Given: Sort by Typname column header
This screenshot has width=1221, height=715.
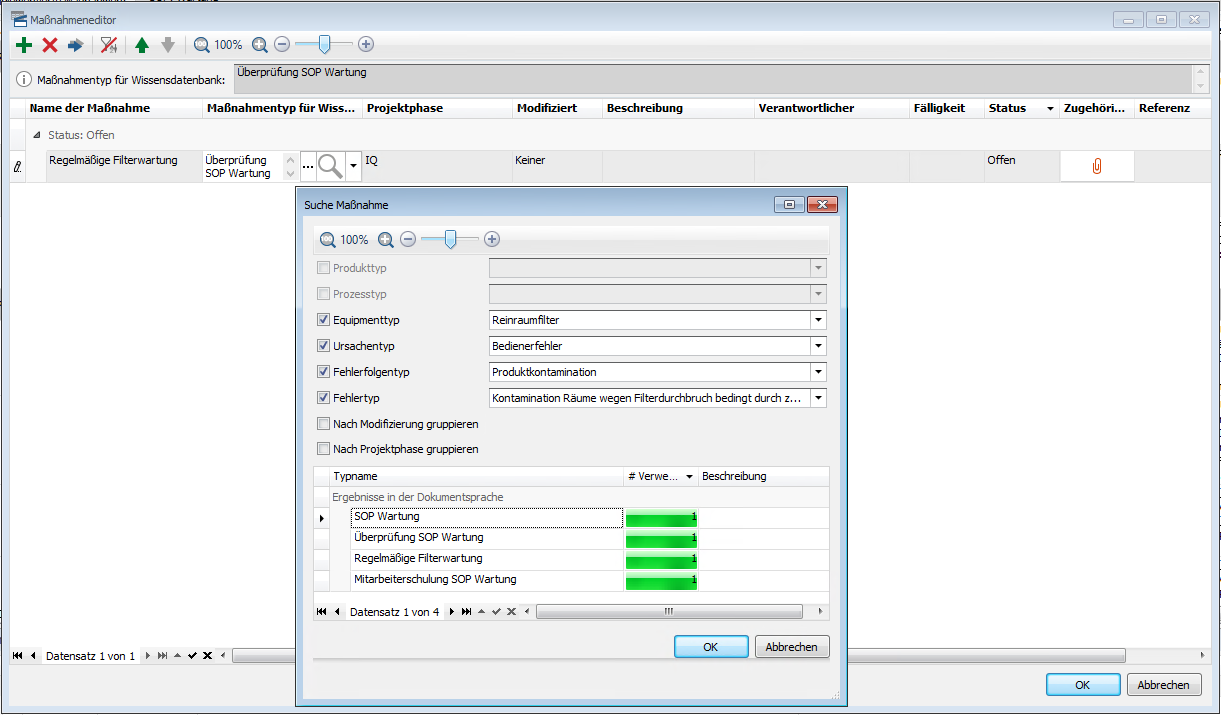Looking at the screenshot, I should pos(475,477).
